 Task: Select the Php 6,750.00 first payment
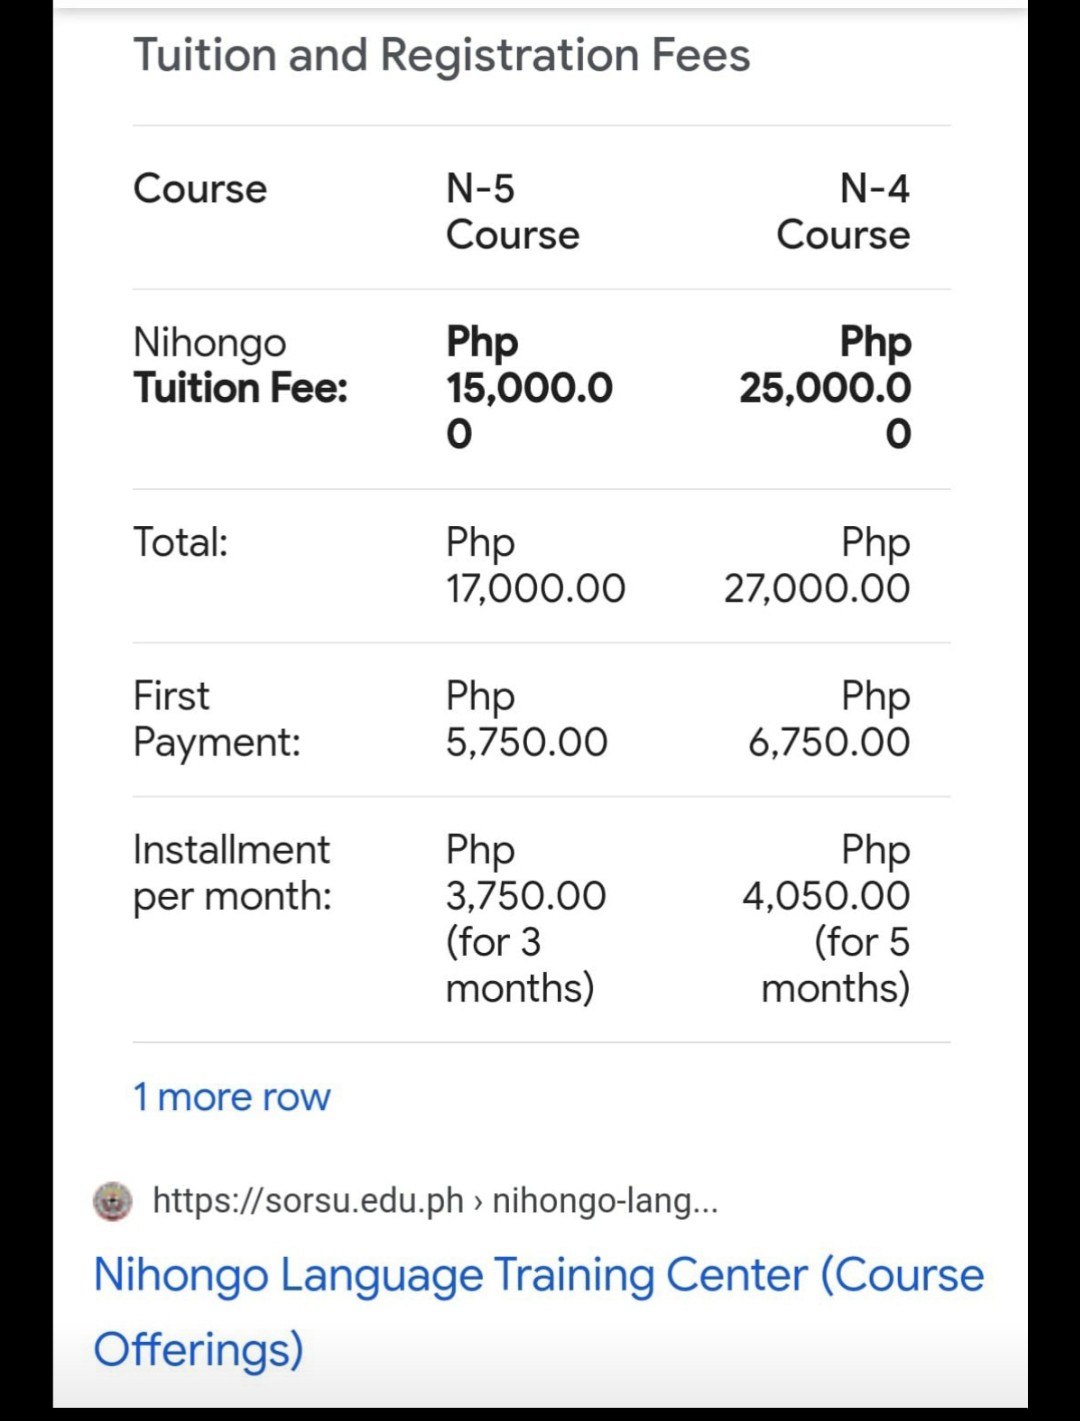(x=829, y=719)
